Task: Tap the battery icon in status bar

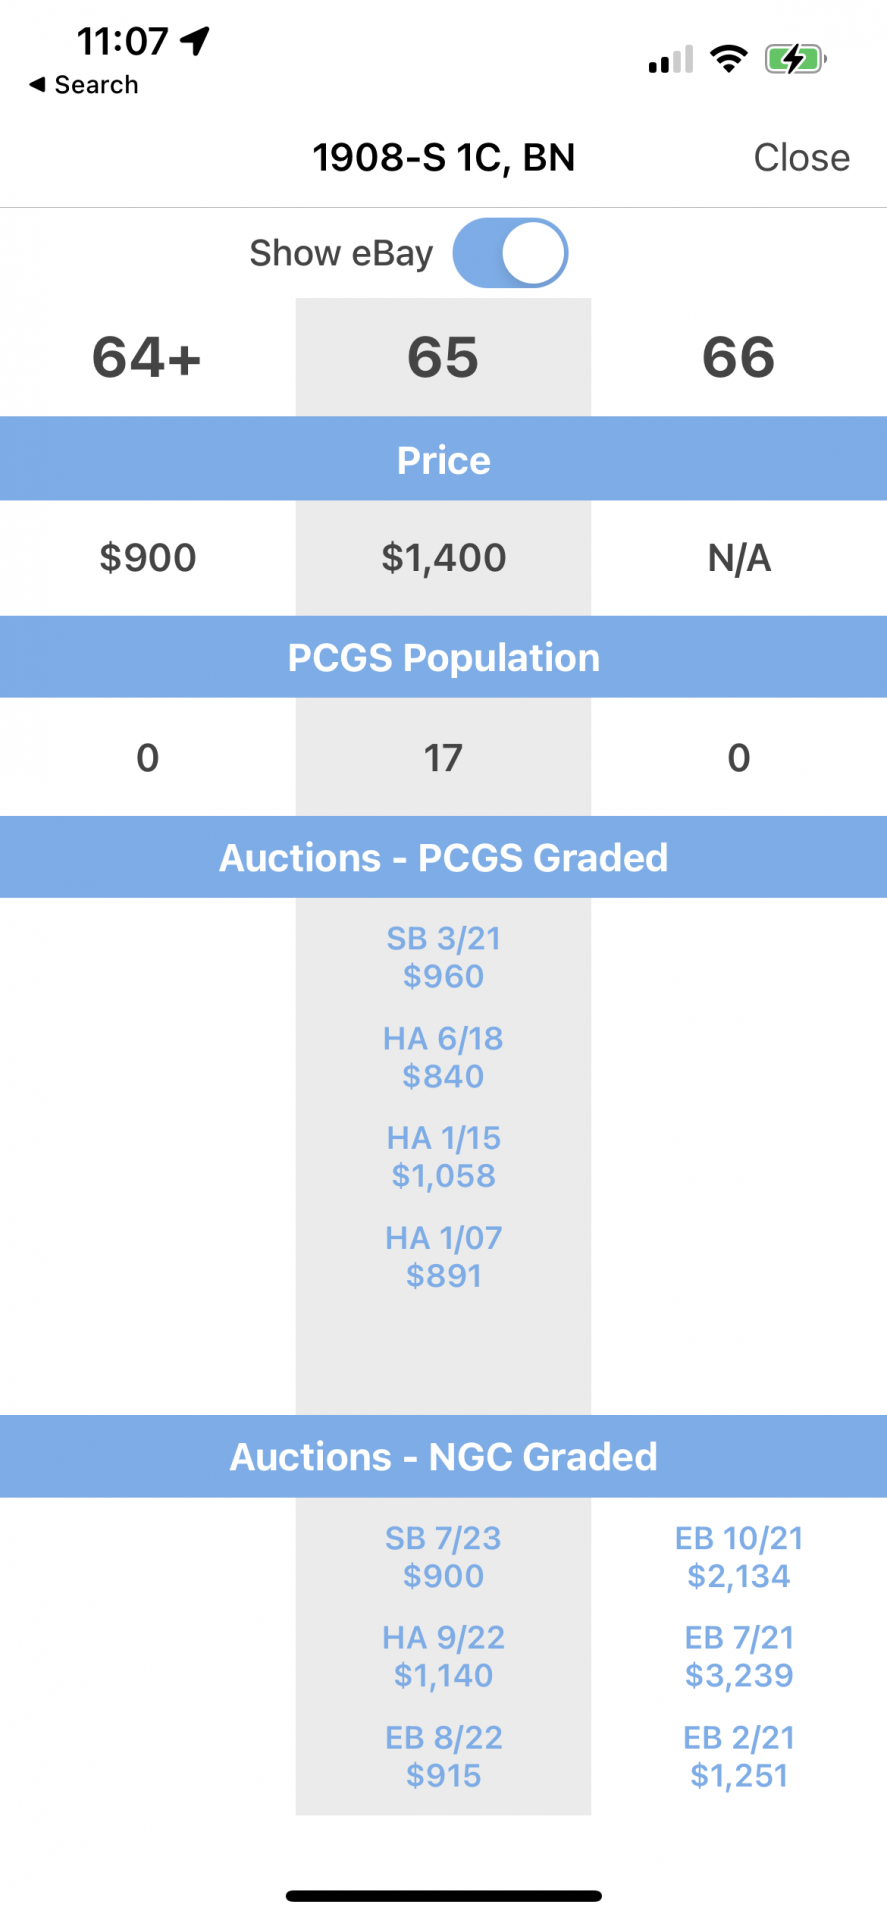Action: pos(796,59)
